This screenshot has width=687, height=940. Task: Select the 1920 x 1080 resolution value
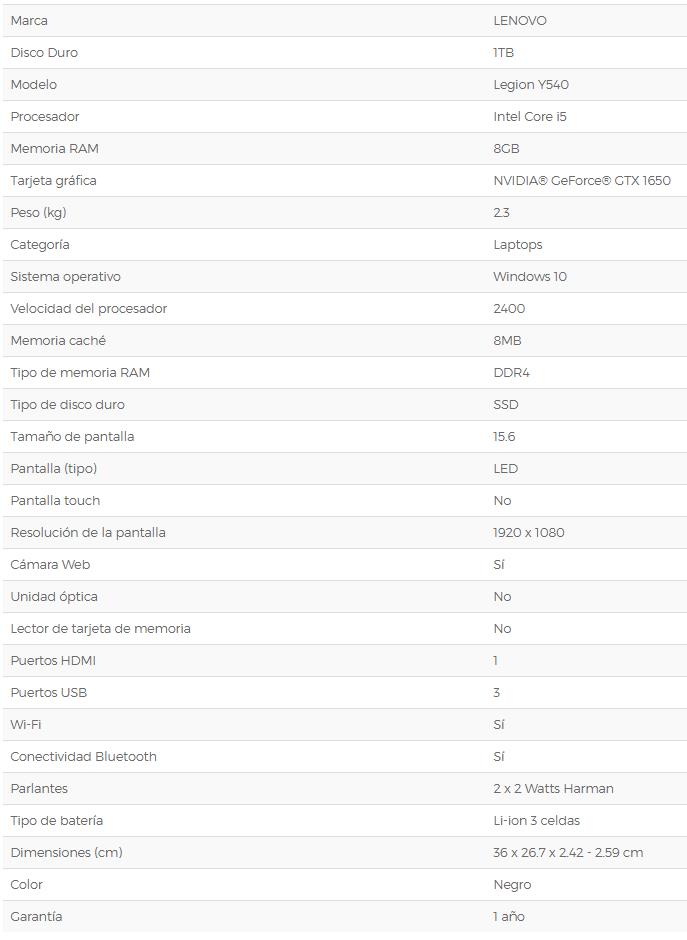(x=528, y=532)
